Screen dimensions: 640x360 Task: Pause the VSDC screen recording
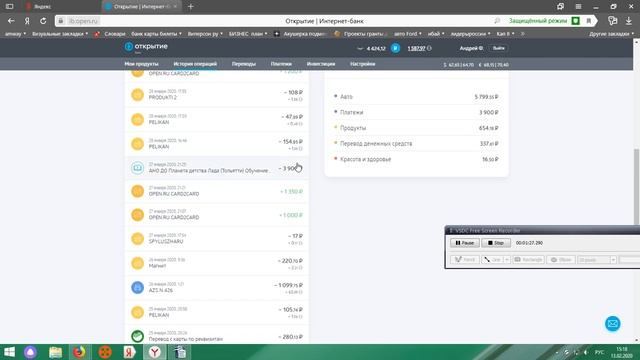tap(464, 243)
